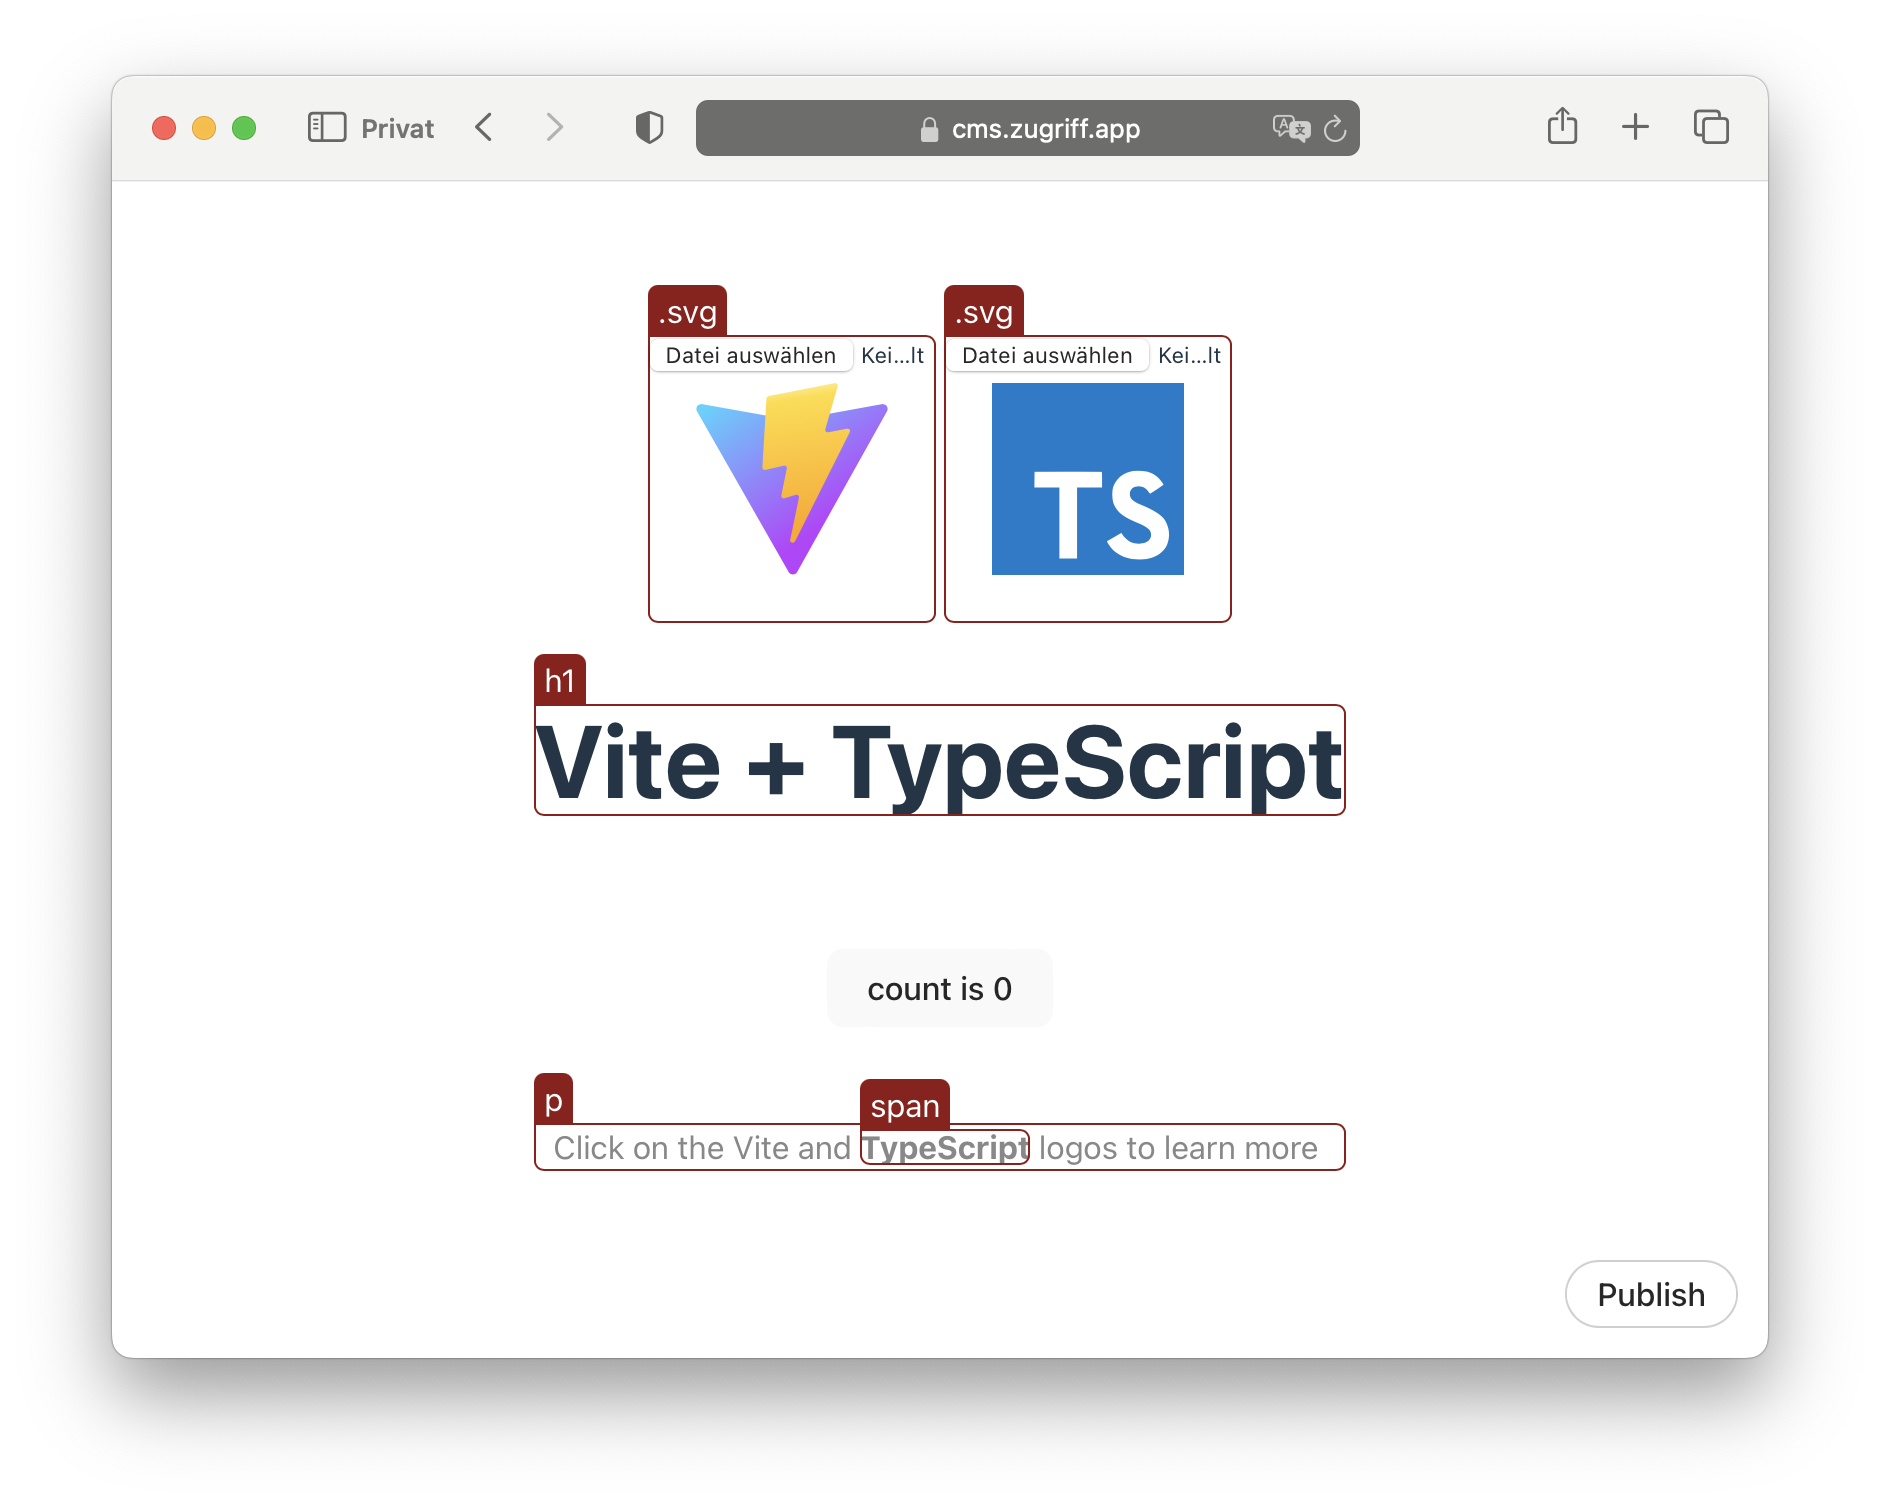Click the translate page icon
Viewport: 1880px width, 1506px height.
(x=1290, y=128)
